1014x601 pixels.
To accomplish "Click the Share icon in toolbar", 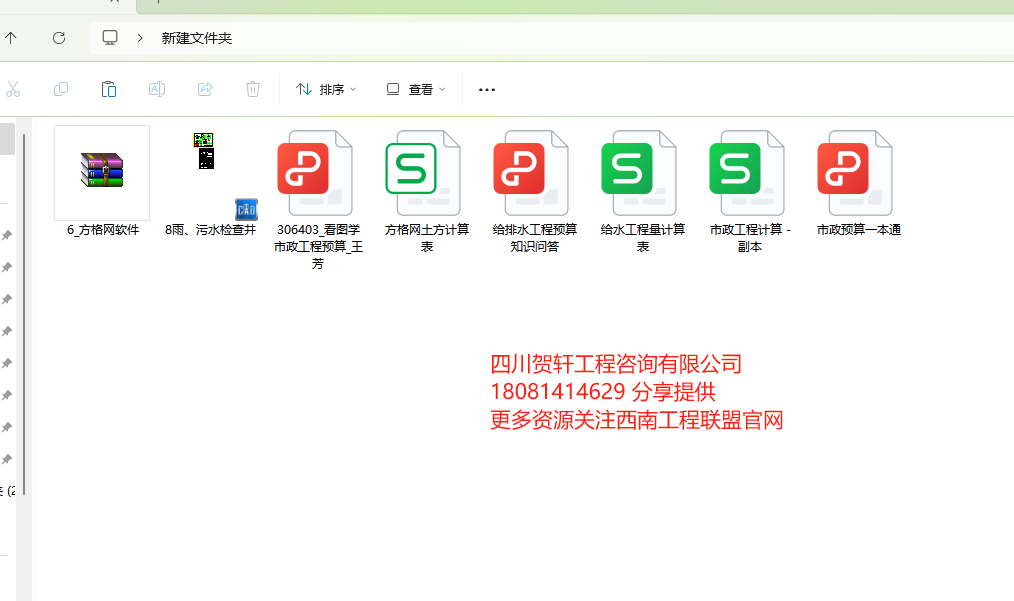I will click(205, 89).
